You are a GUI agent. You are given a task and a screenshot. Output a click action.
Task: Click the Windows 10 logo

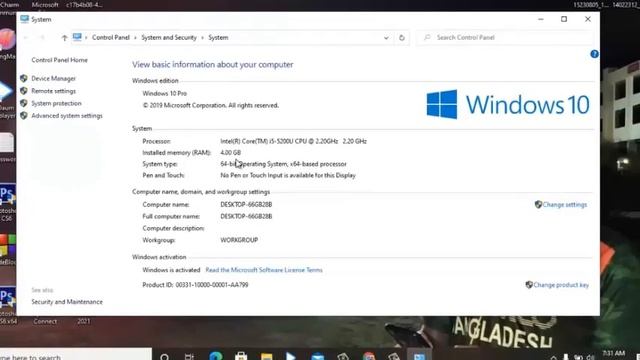click(508, 104)
